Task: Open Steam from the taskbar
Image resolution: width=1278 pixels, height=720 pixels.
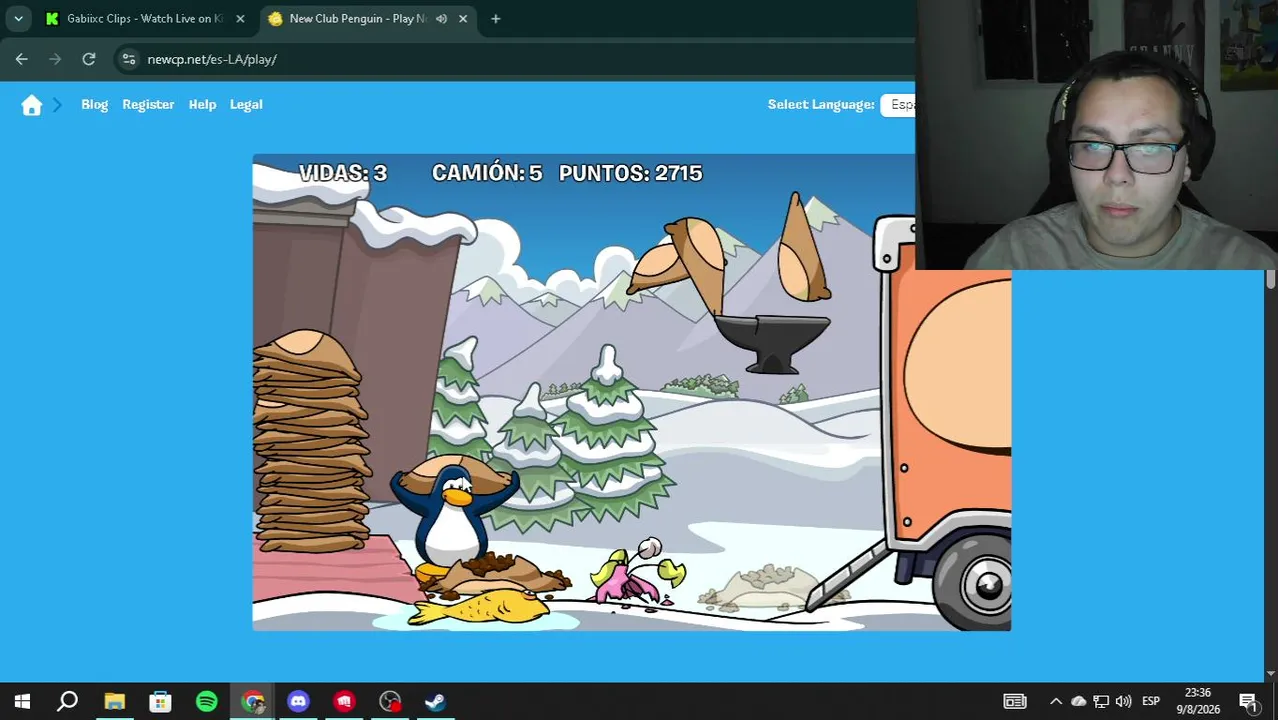Action: coord(436,701)
